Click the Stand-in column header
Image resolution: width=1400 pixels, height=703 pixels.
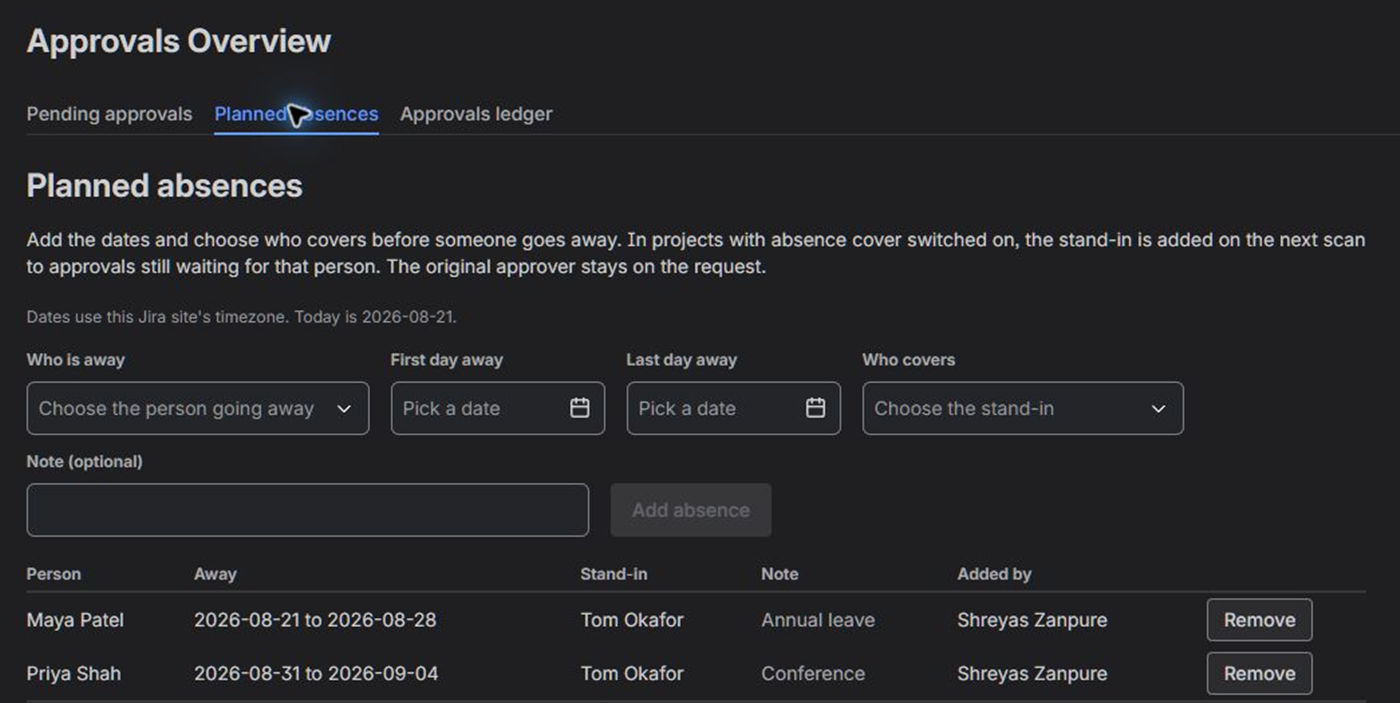click(614, 574)
